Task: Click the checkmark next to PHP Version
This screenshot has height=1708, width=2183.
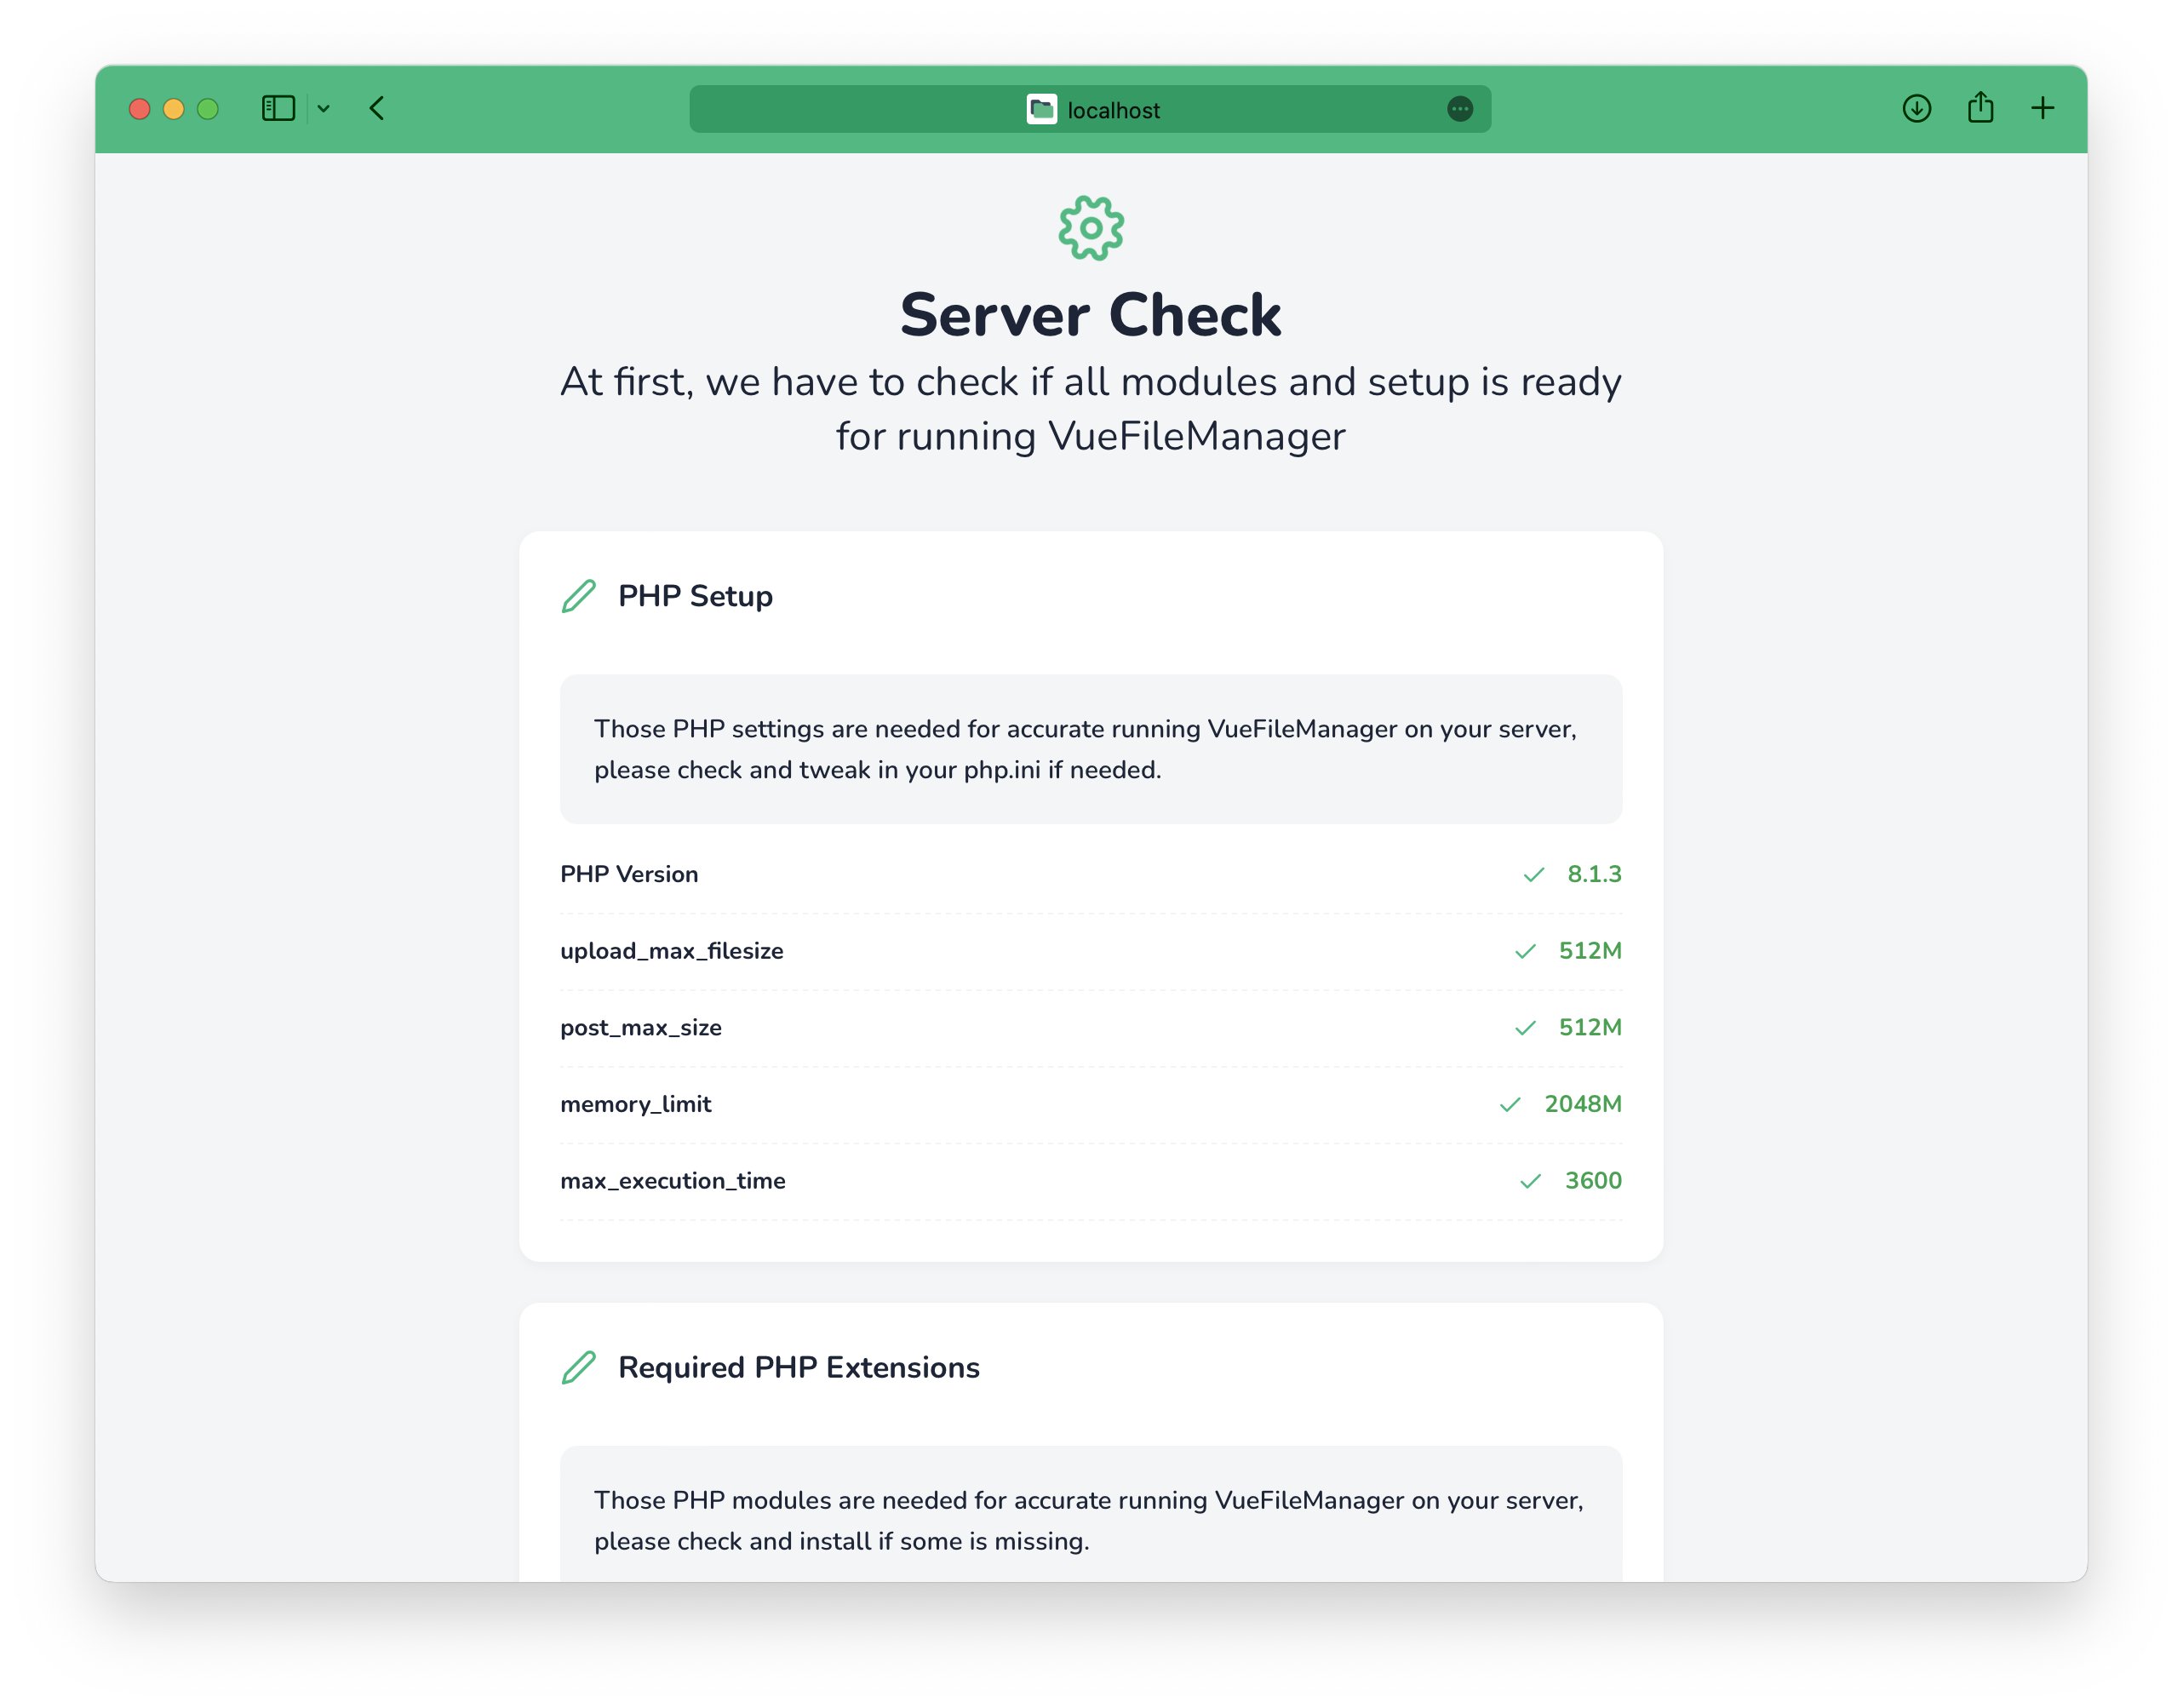Action: pyautogui.click(x=1533, y=874)
